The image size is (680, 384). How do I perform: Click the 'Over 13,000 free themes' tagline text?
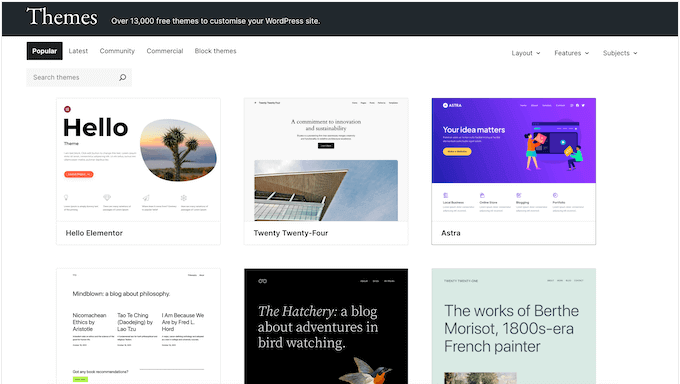coord(216,21)
